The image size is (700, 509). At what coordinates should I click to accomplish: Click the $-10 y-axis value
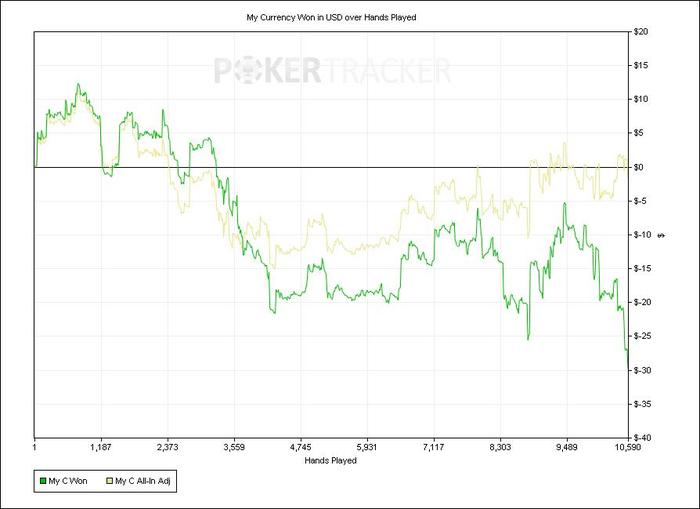coord(642,235)
